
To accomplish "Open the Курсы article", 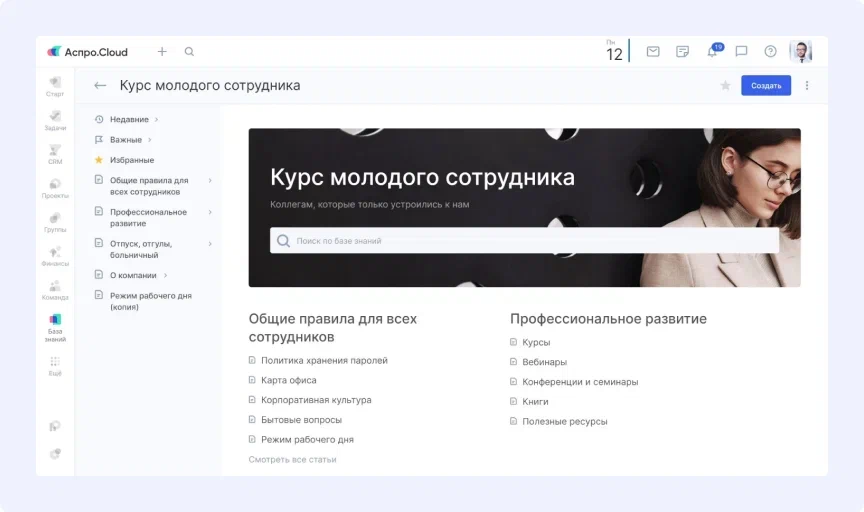I will (x=536, y=342).
